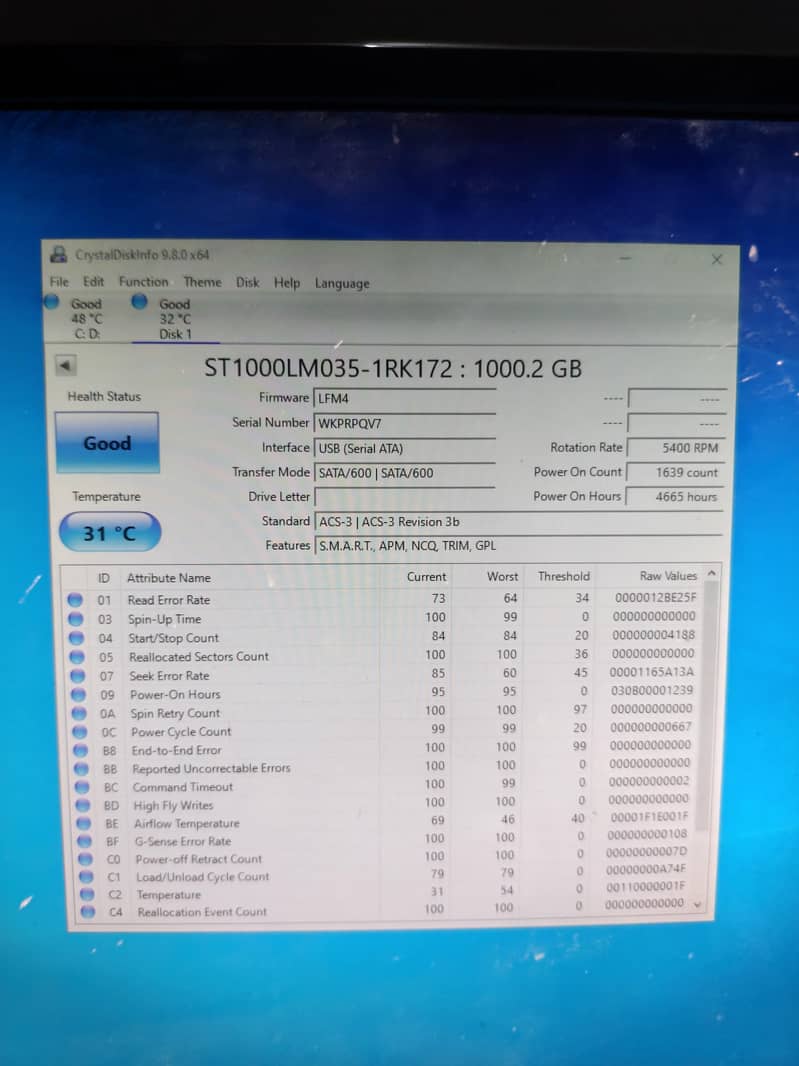Click raw value 0000012BE25F
Viewport: 799px width, 1066px height.
pos(656,598)
